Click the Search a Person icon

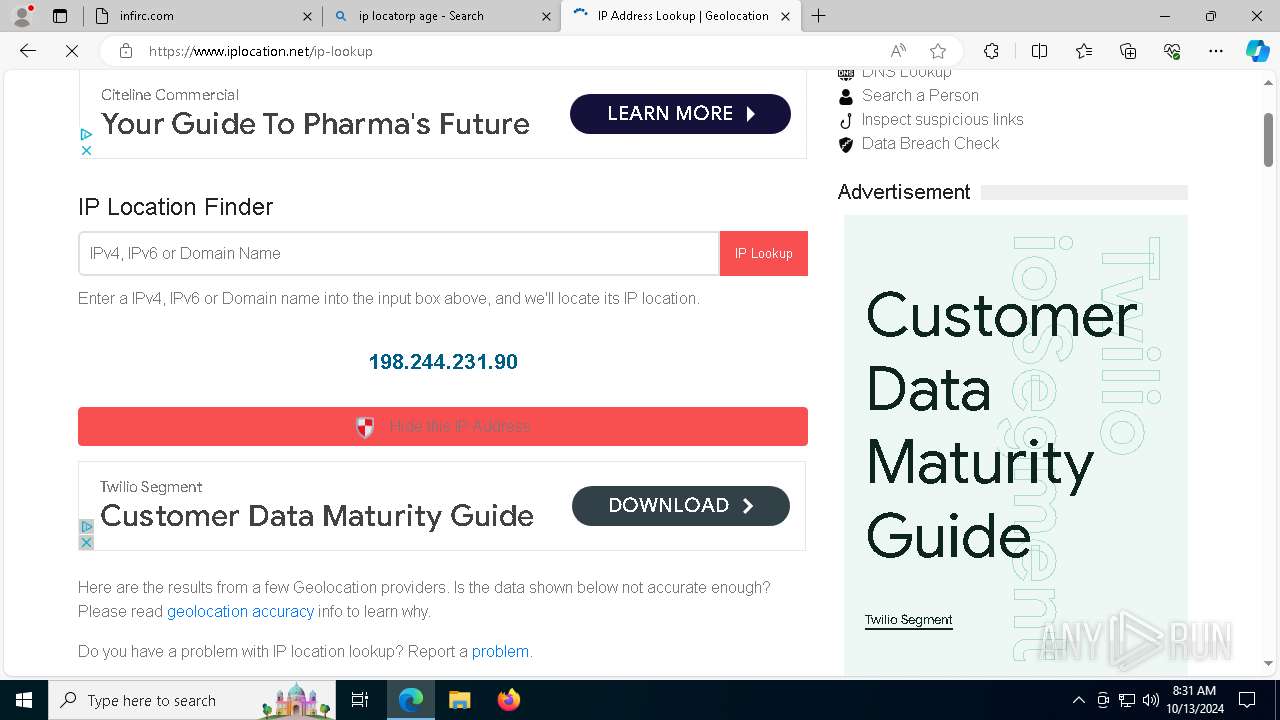tap(846, 96)
